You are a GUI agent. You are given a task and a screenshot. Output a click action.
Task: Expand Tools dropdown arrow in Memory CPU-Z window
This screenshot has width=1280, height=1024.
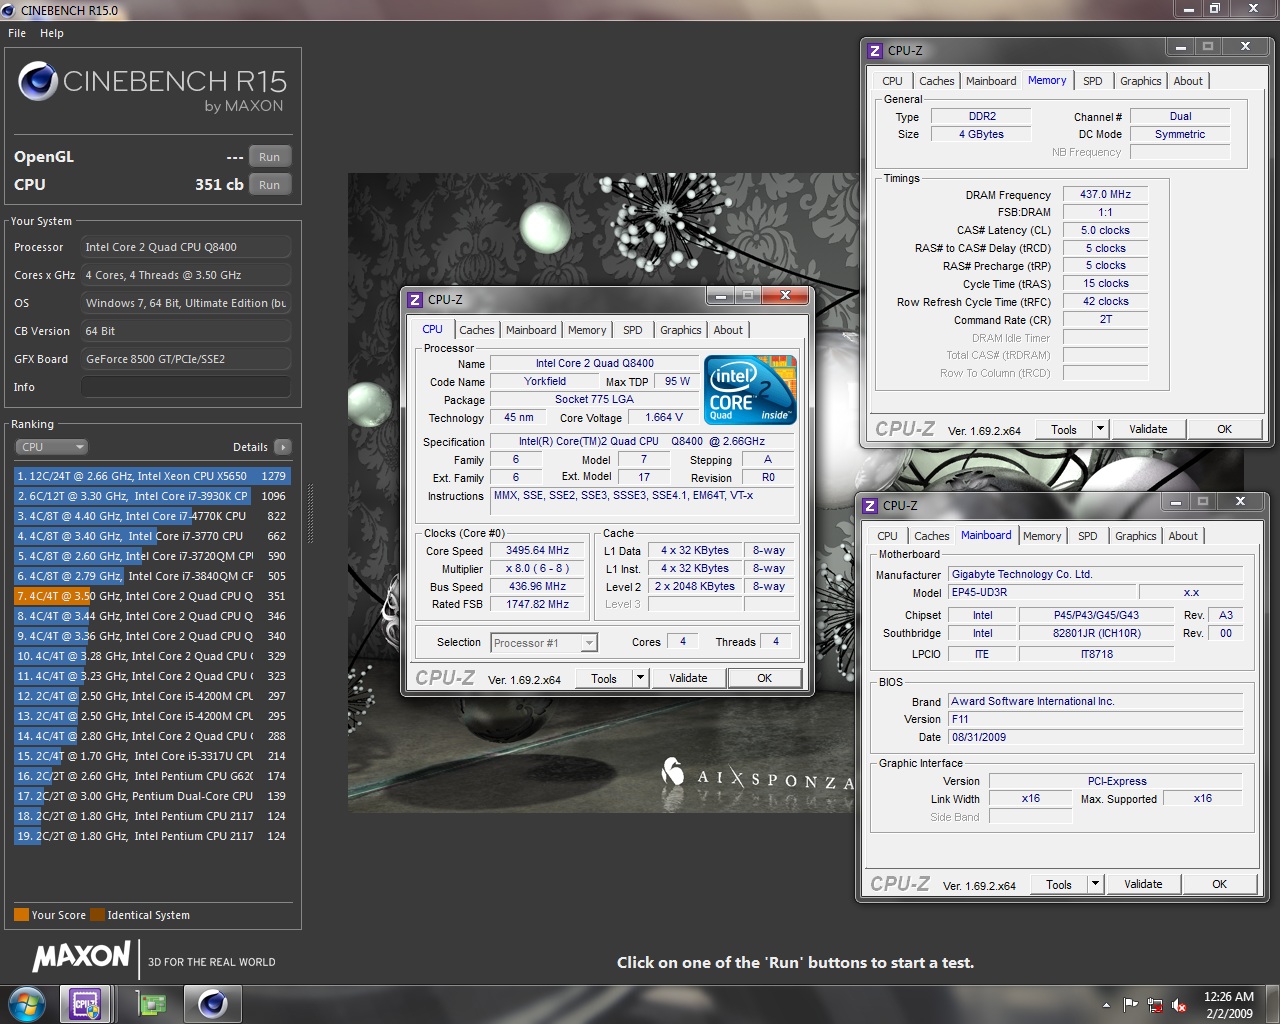coord(1100,429)
